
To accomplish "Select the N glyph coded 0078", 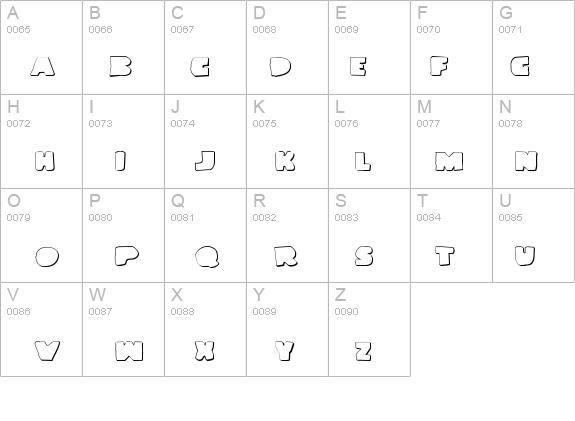I will click(534, 142).
